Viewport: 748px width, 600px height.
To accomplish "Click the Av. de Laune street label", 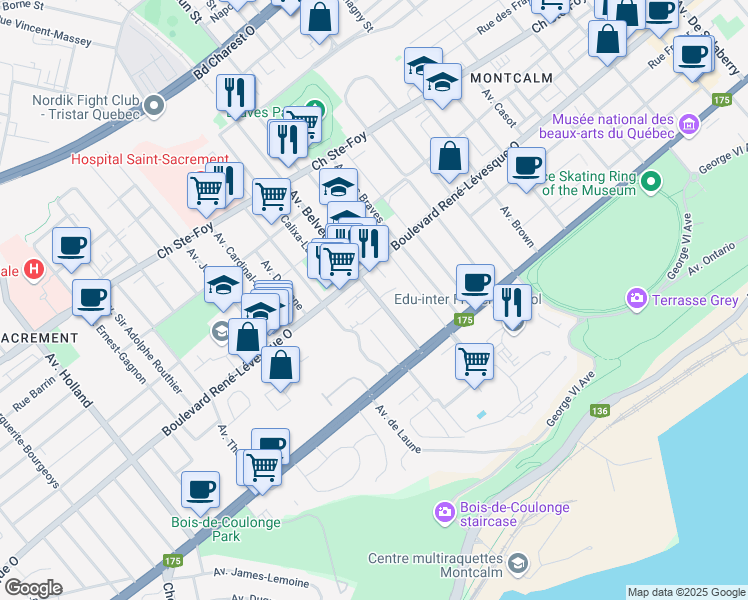I will point(398,429).
